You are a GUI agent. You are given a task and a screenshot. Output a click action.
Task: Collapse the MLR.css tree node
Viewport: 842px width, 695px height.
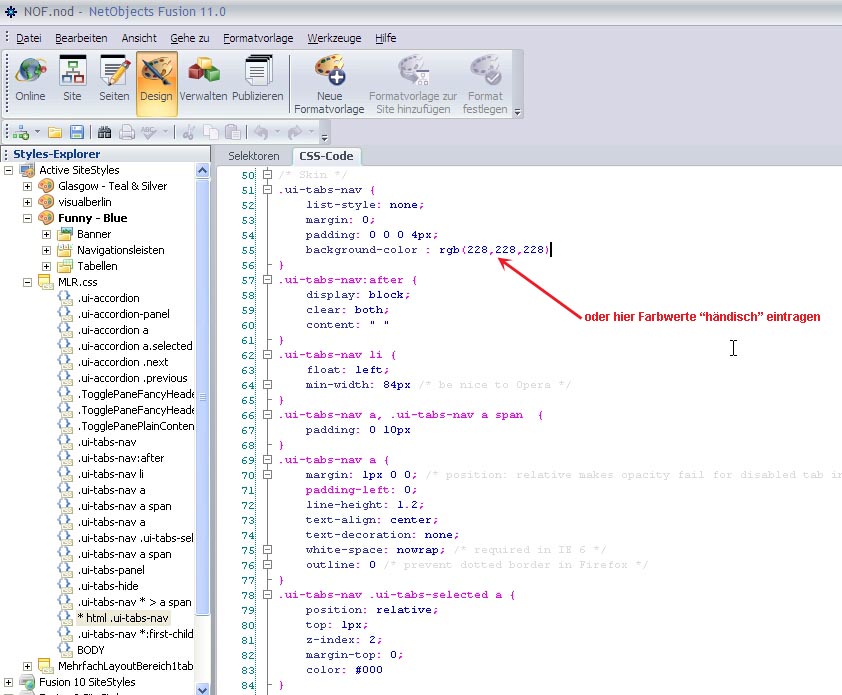tap(27, 282)
